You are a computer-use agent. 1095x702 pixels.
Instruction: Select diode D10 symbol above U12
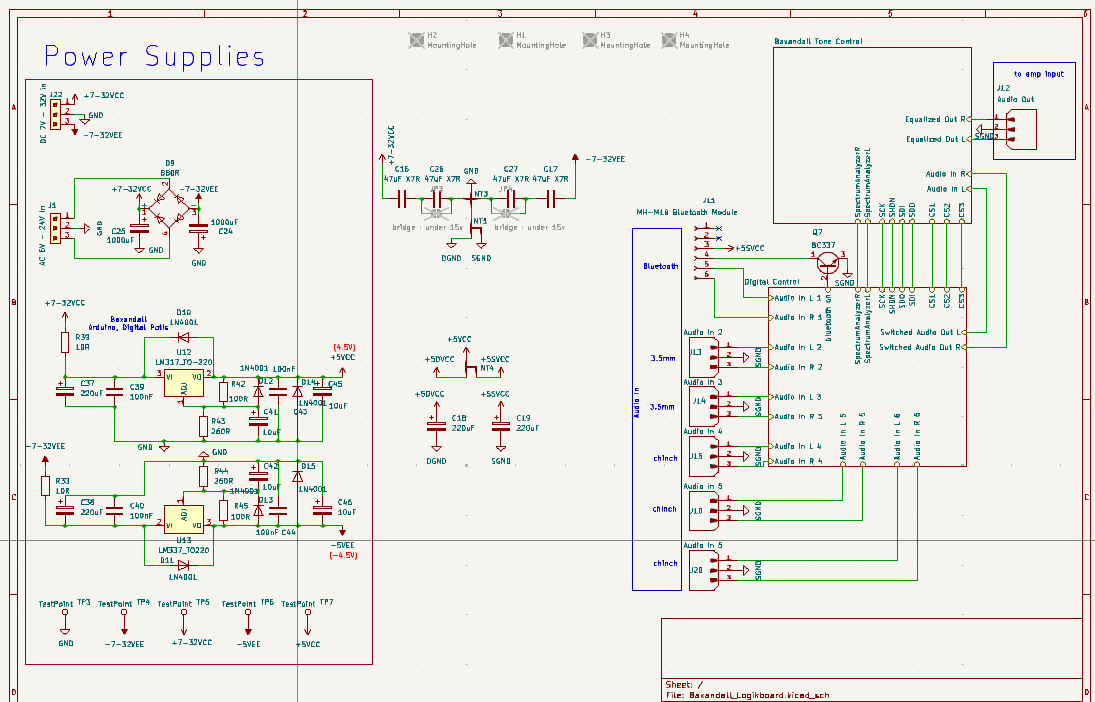pyautogui.click(x=184, y=338)
